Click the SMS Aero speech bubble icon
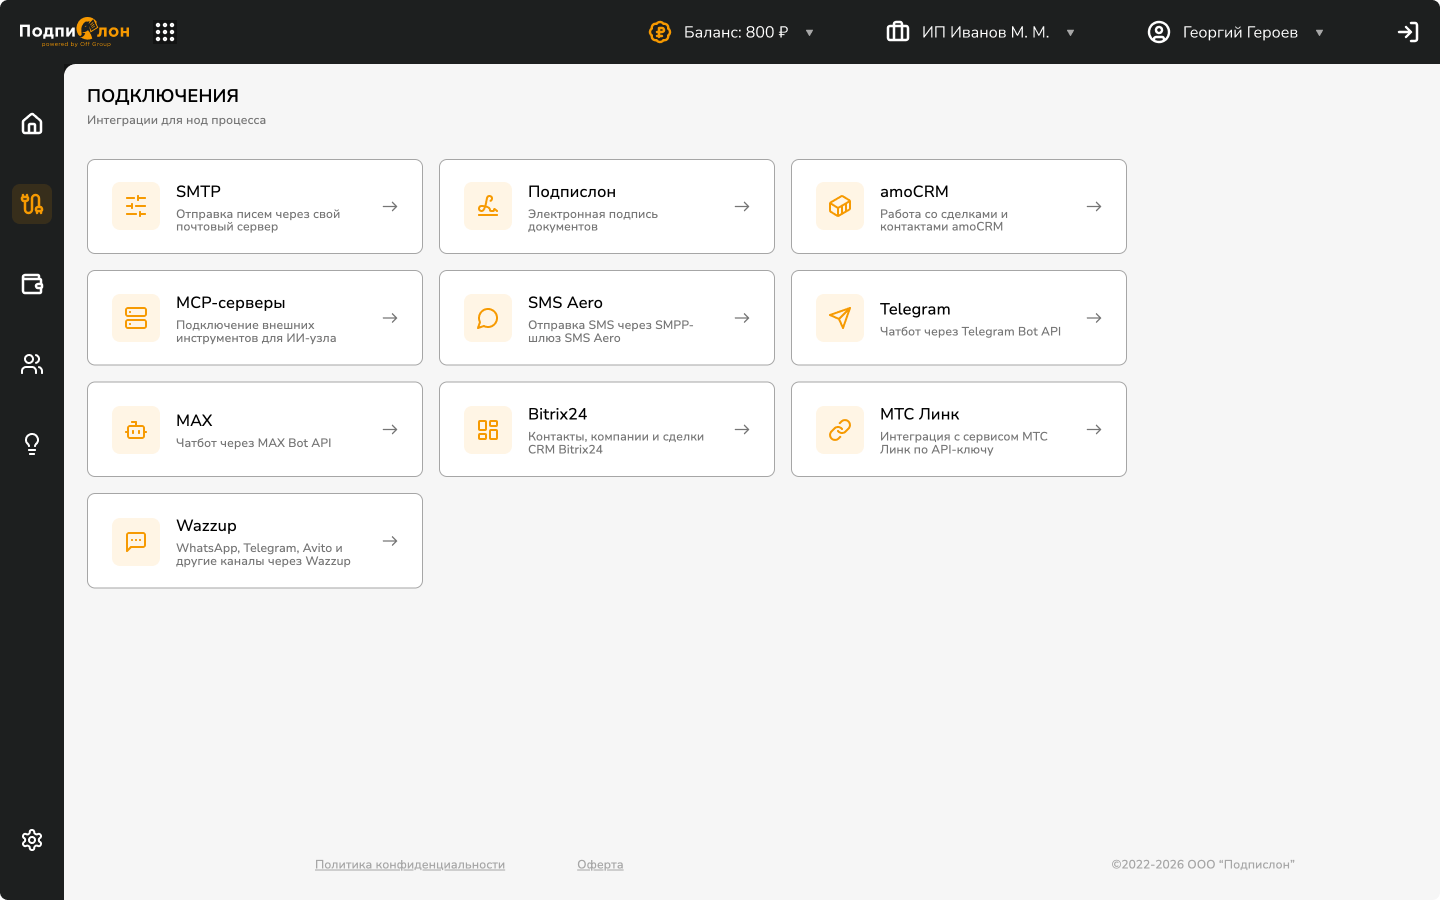 tap(488, 318)
